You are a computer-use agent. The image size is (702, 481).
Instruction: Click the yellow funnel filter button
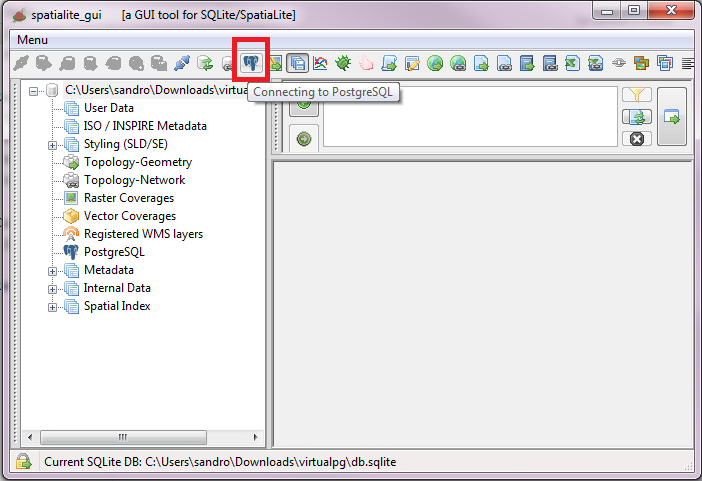pos(637,94)
